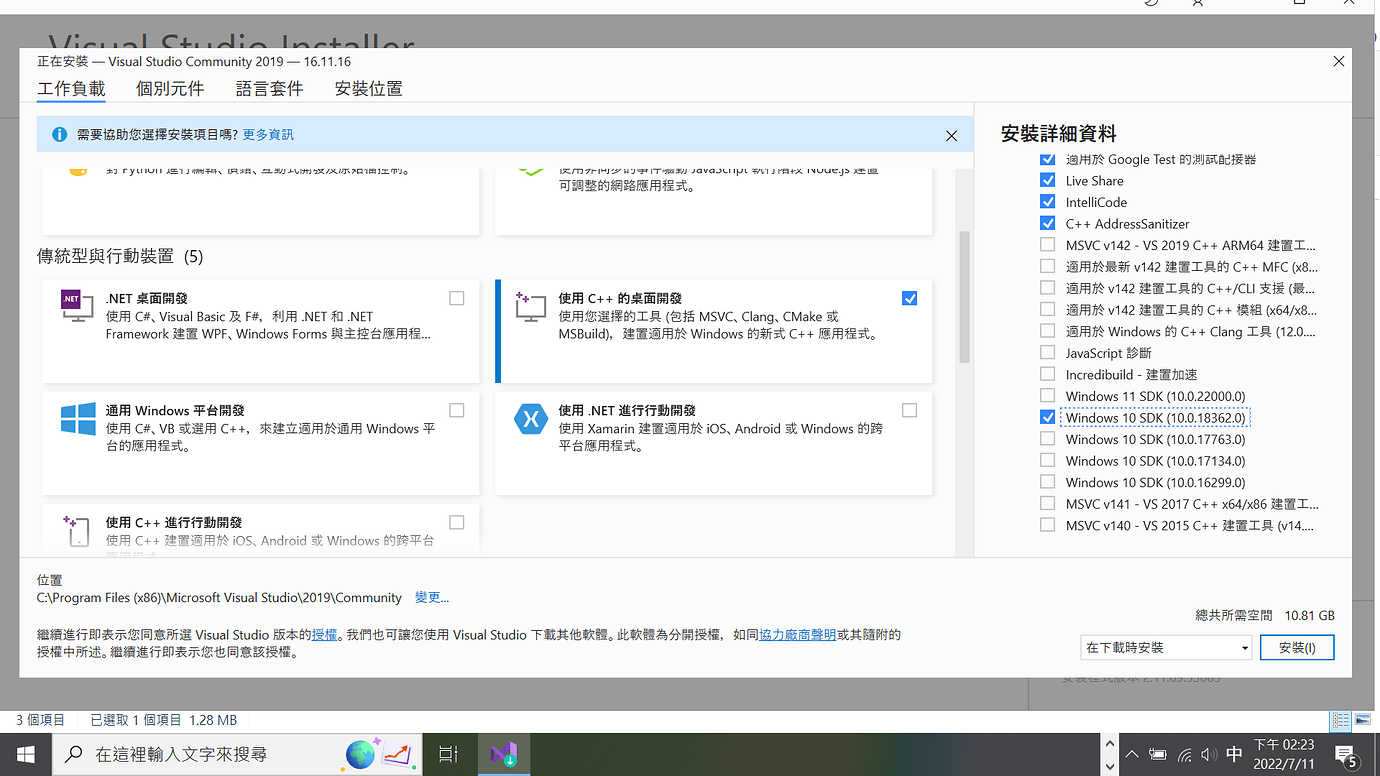The image size is (1380, 776).
Task: Show hidden icons in the system tray
Action: point(1132,754)
